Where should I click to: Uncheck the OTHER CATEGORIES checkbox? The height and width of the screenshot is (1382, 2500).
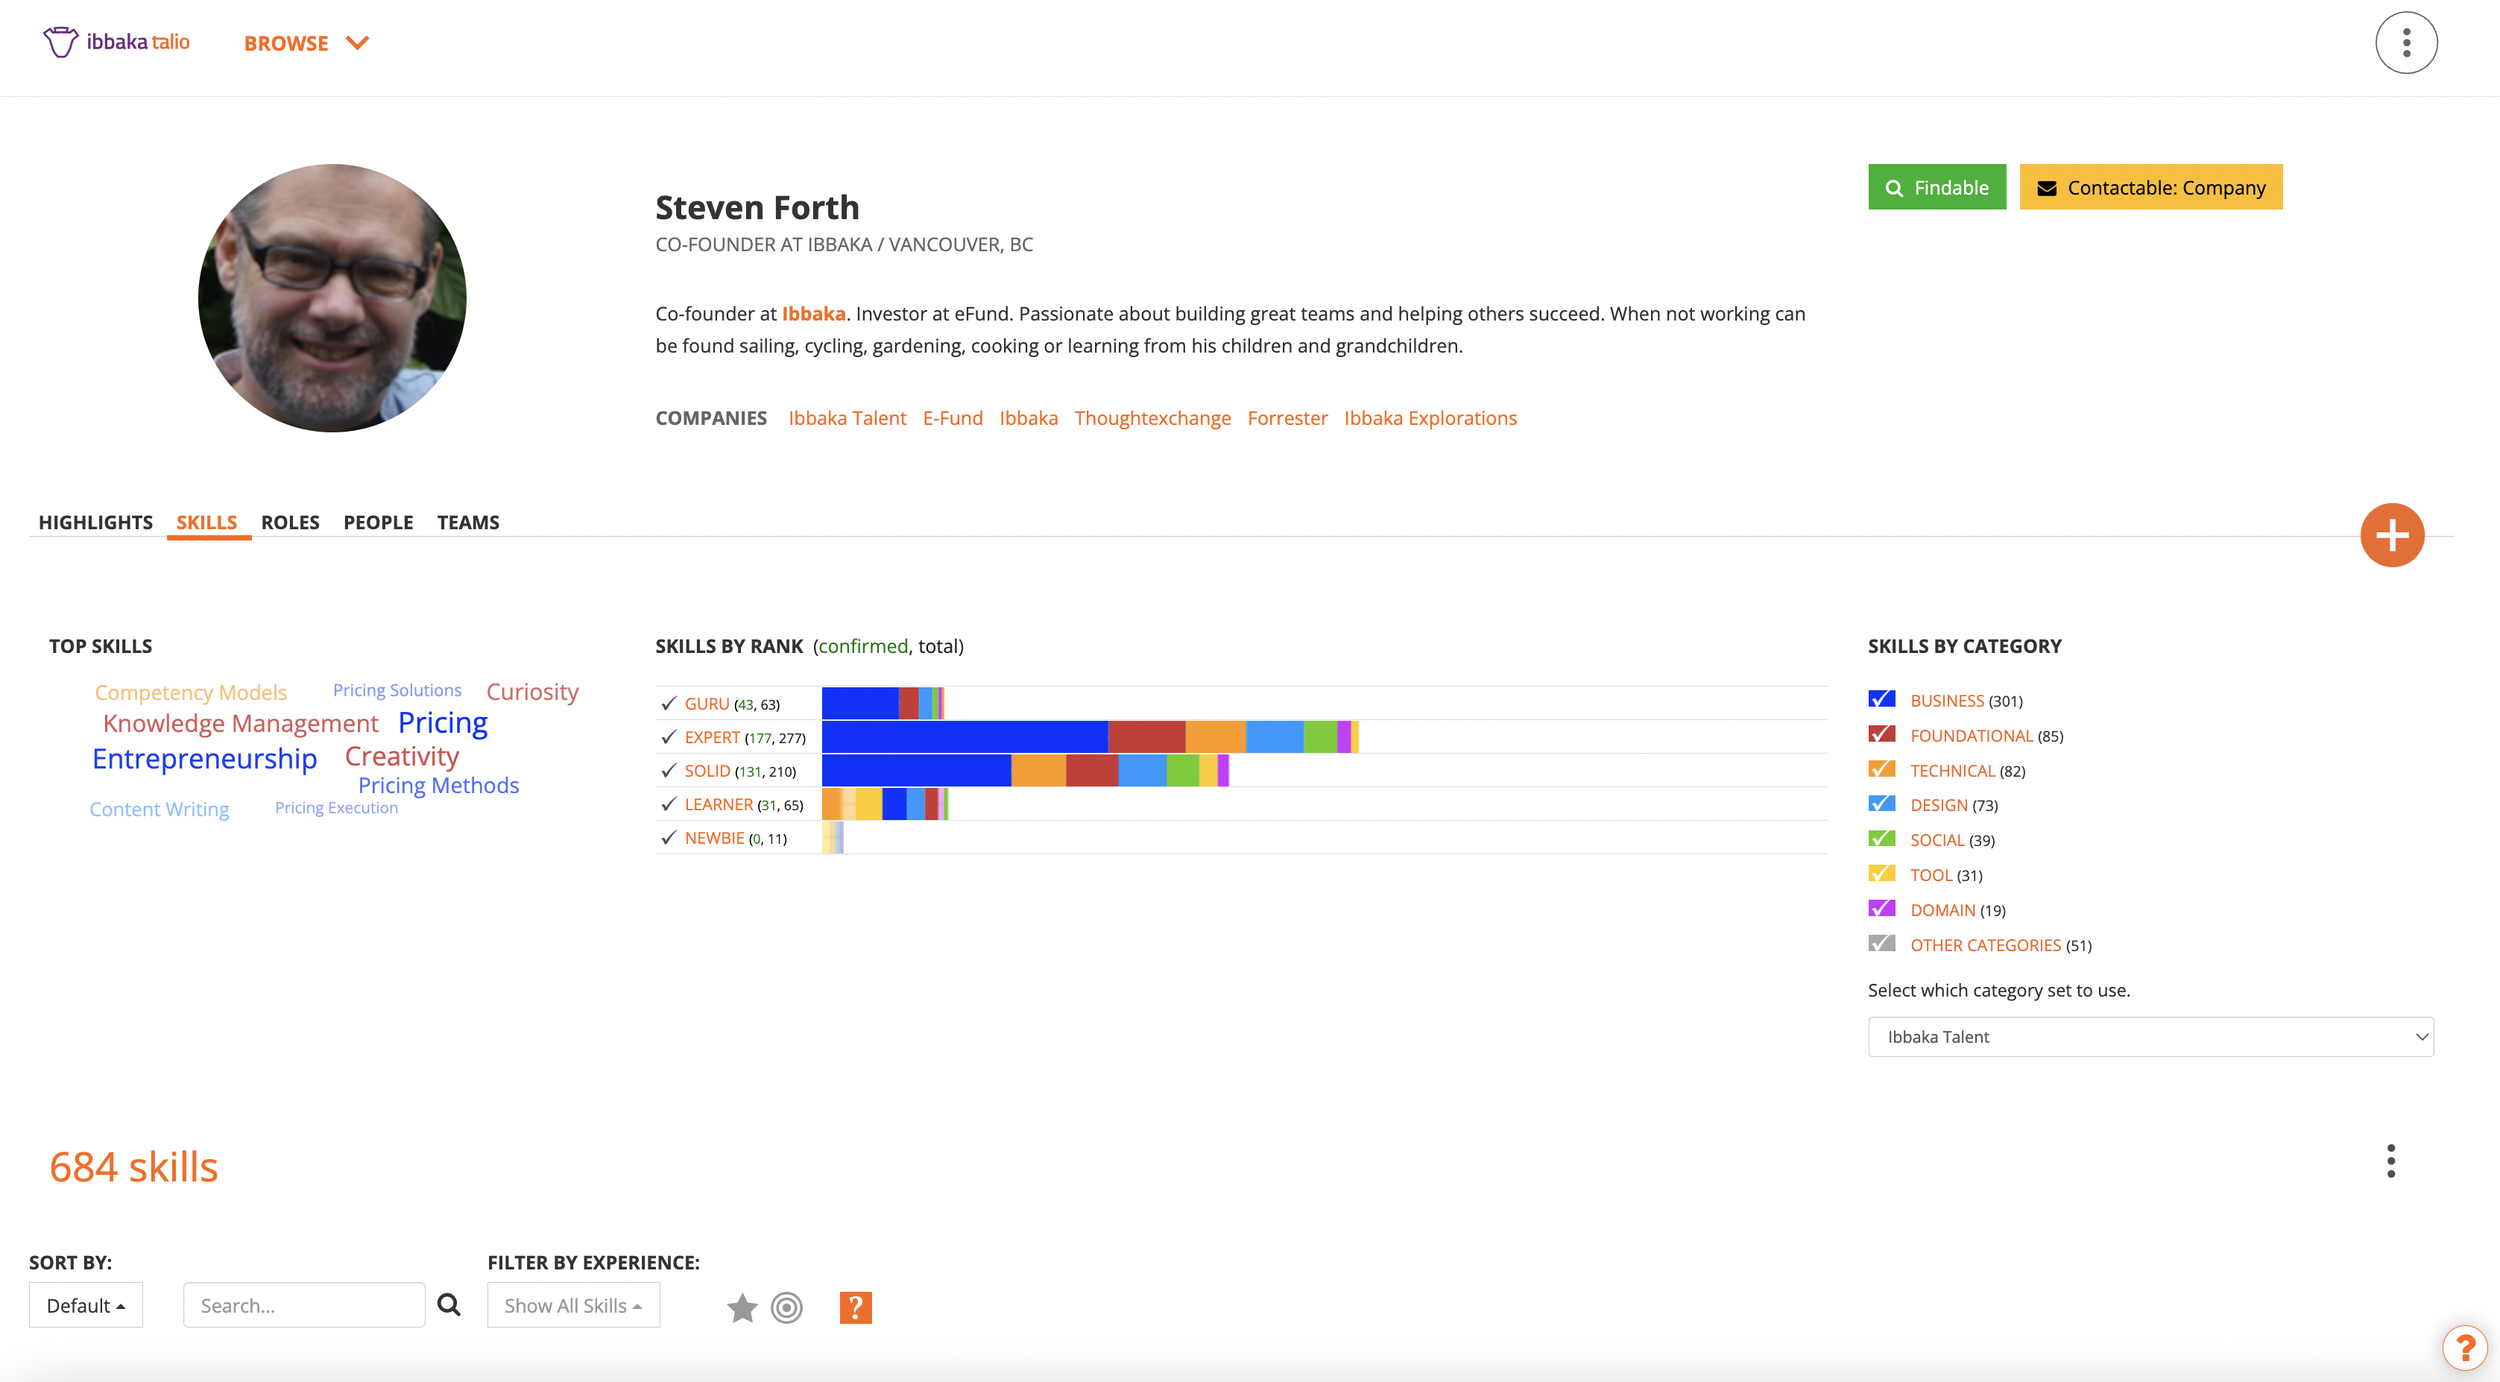[x=1882, y=943]
